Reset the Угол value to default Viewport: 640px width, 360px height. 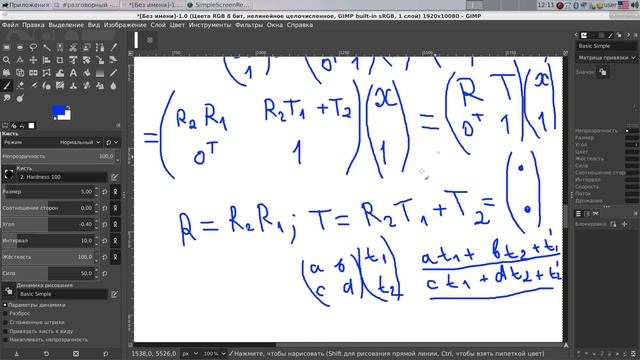tap(105, 224)
